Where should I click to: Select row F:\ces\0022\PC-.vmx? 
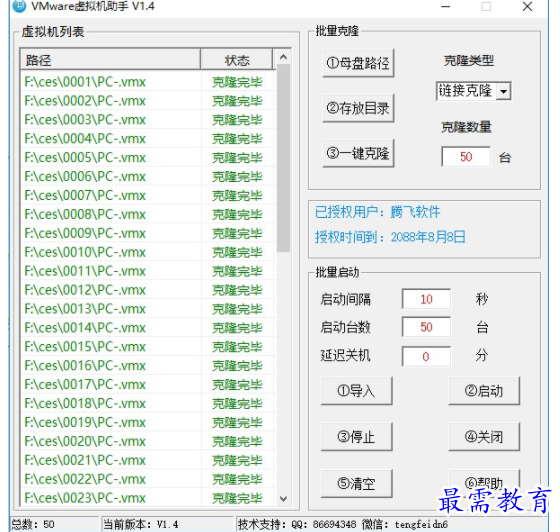pos(148,480)
